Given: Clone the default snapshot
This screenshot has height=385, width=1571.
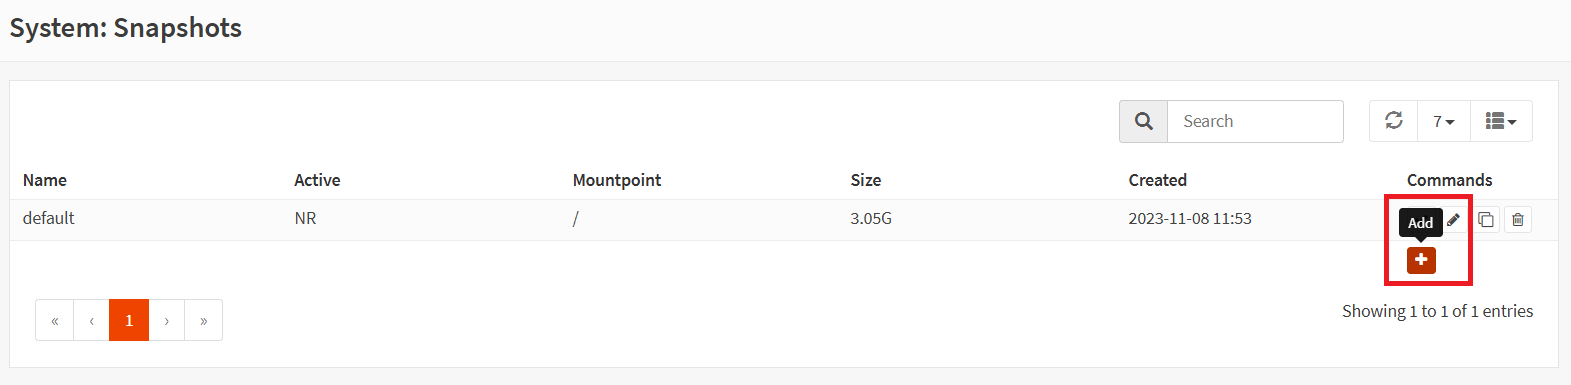Looking at the screenshot, I should [1486, 219].
